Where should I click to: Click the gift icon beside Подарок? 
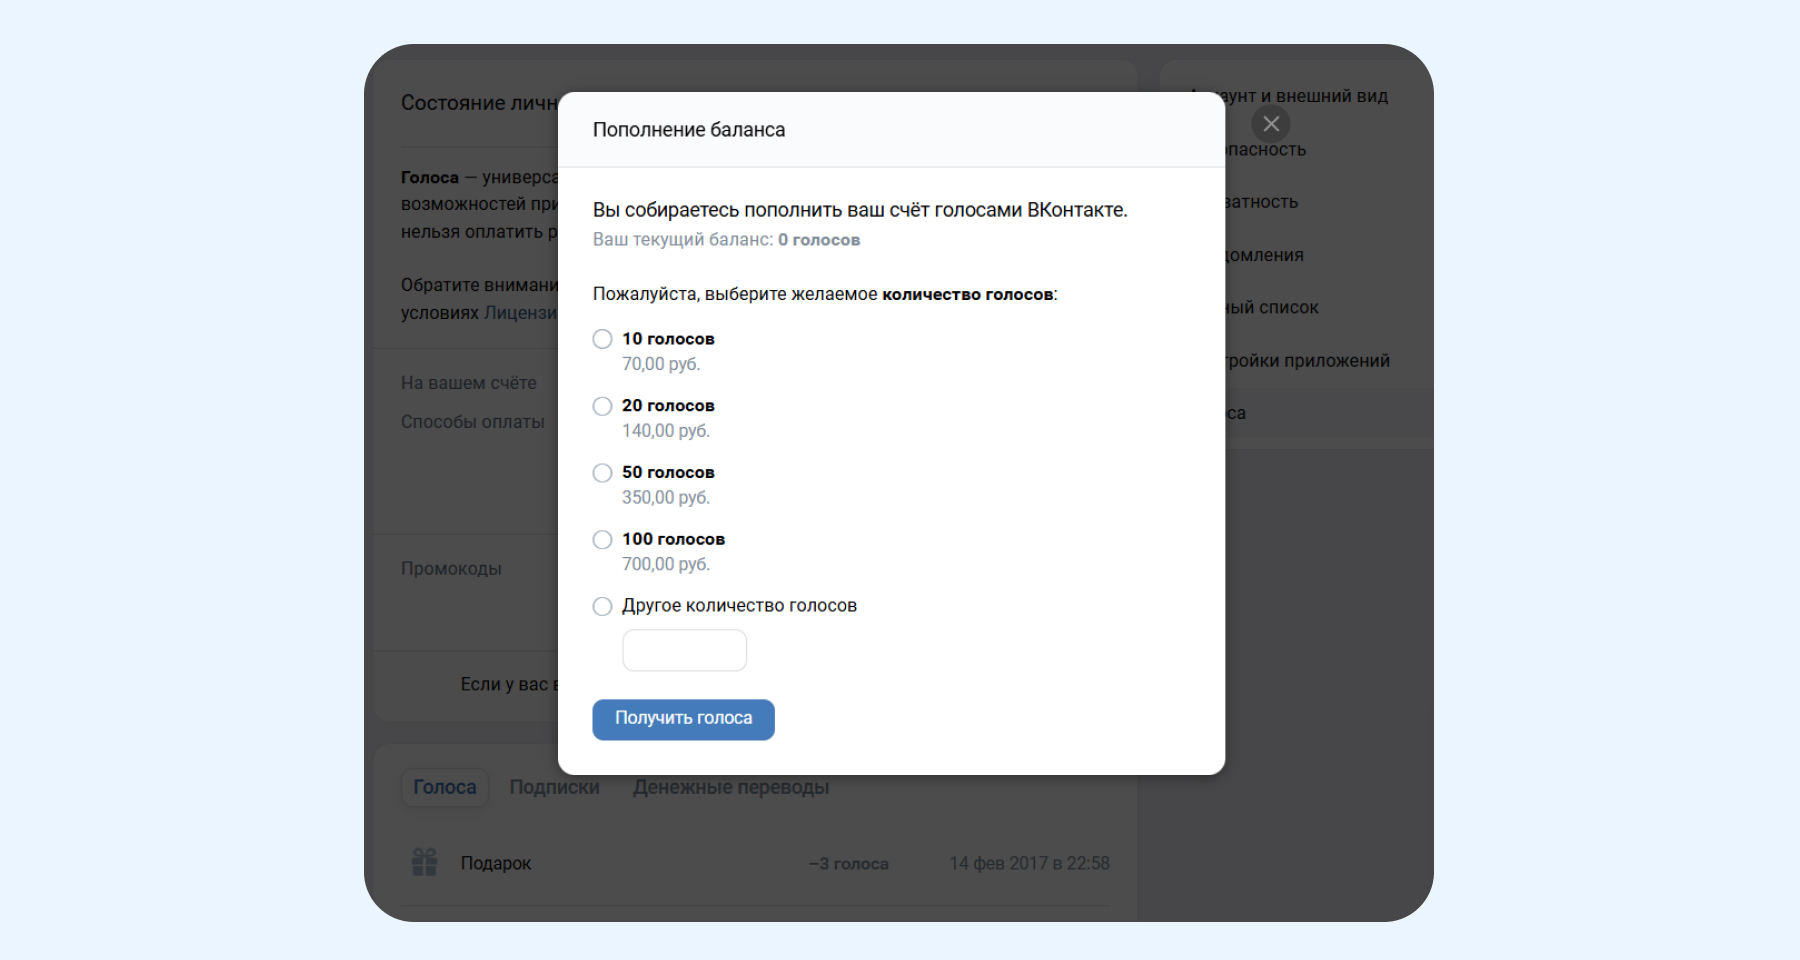point(425,863)
